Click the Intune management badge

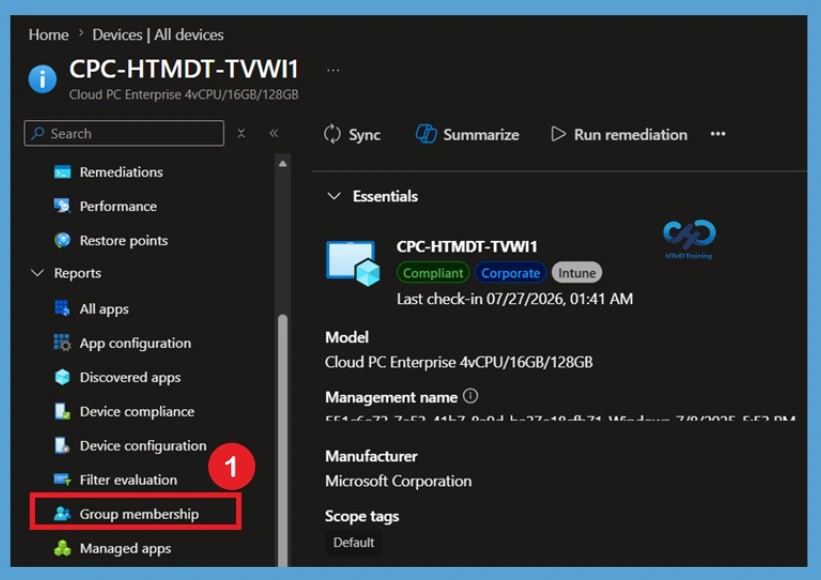click(576, 273)
